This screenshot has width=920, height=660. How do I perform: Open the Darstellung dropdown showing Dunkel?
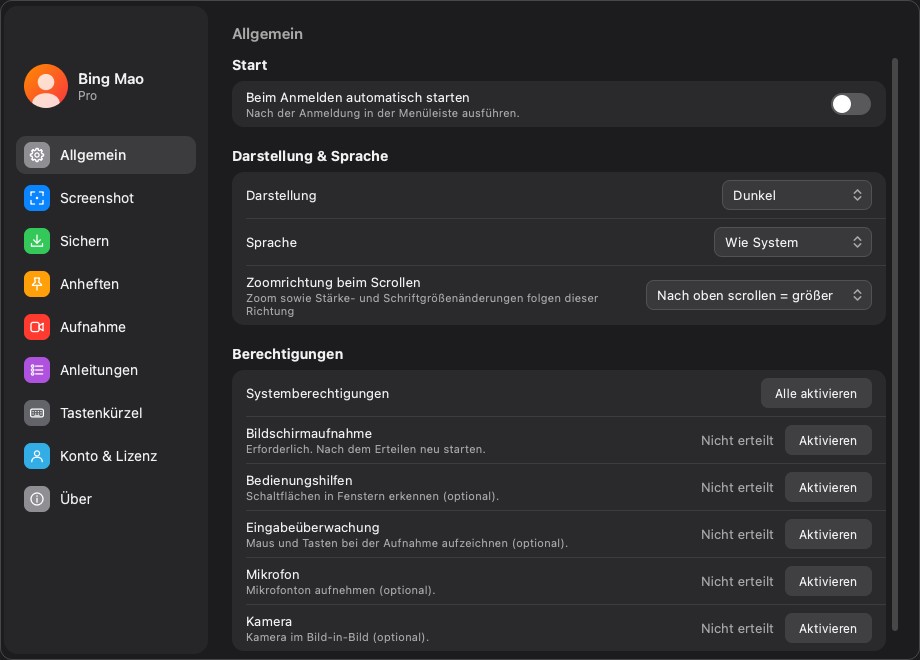tap(797, 195)
